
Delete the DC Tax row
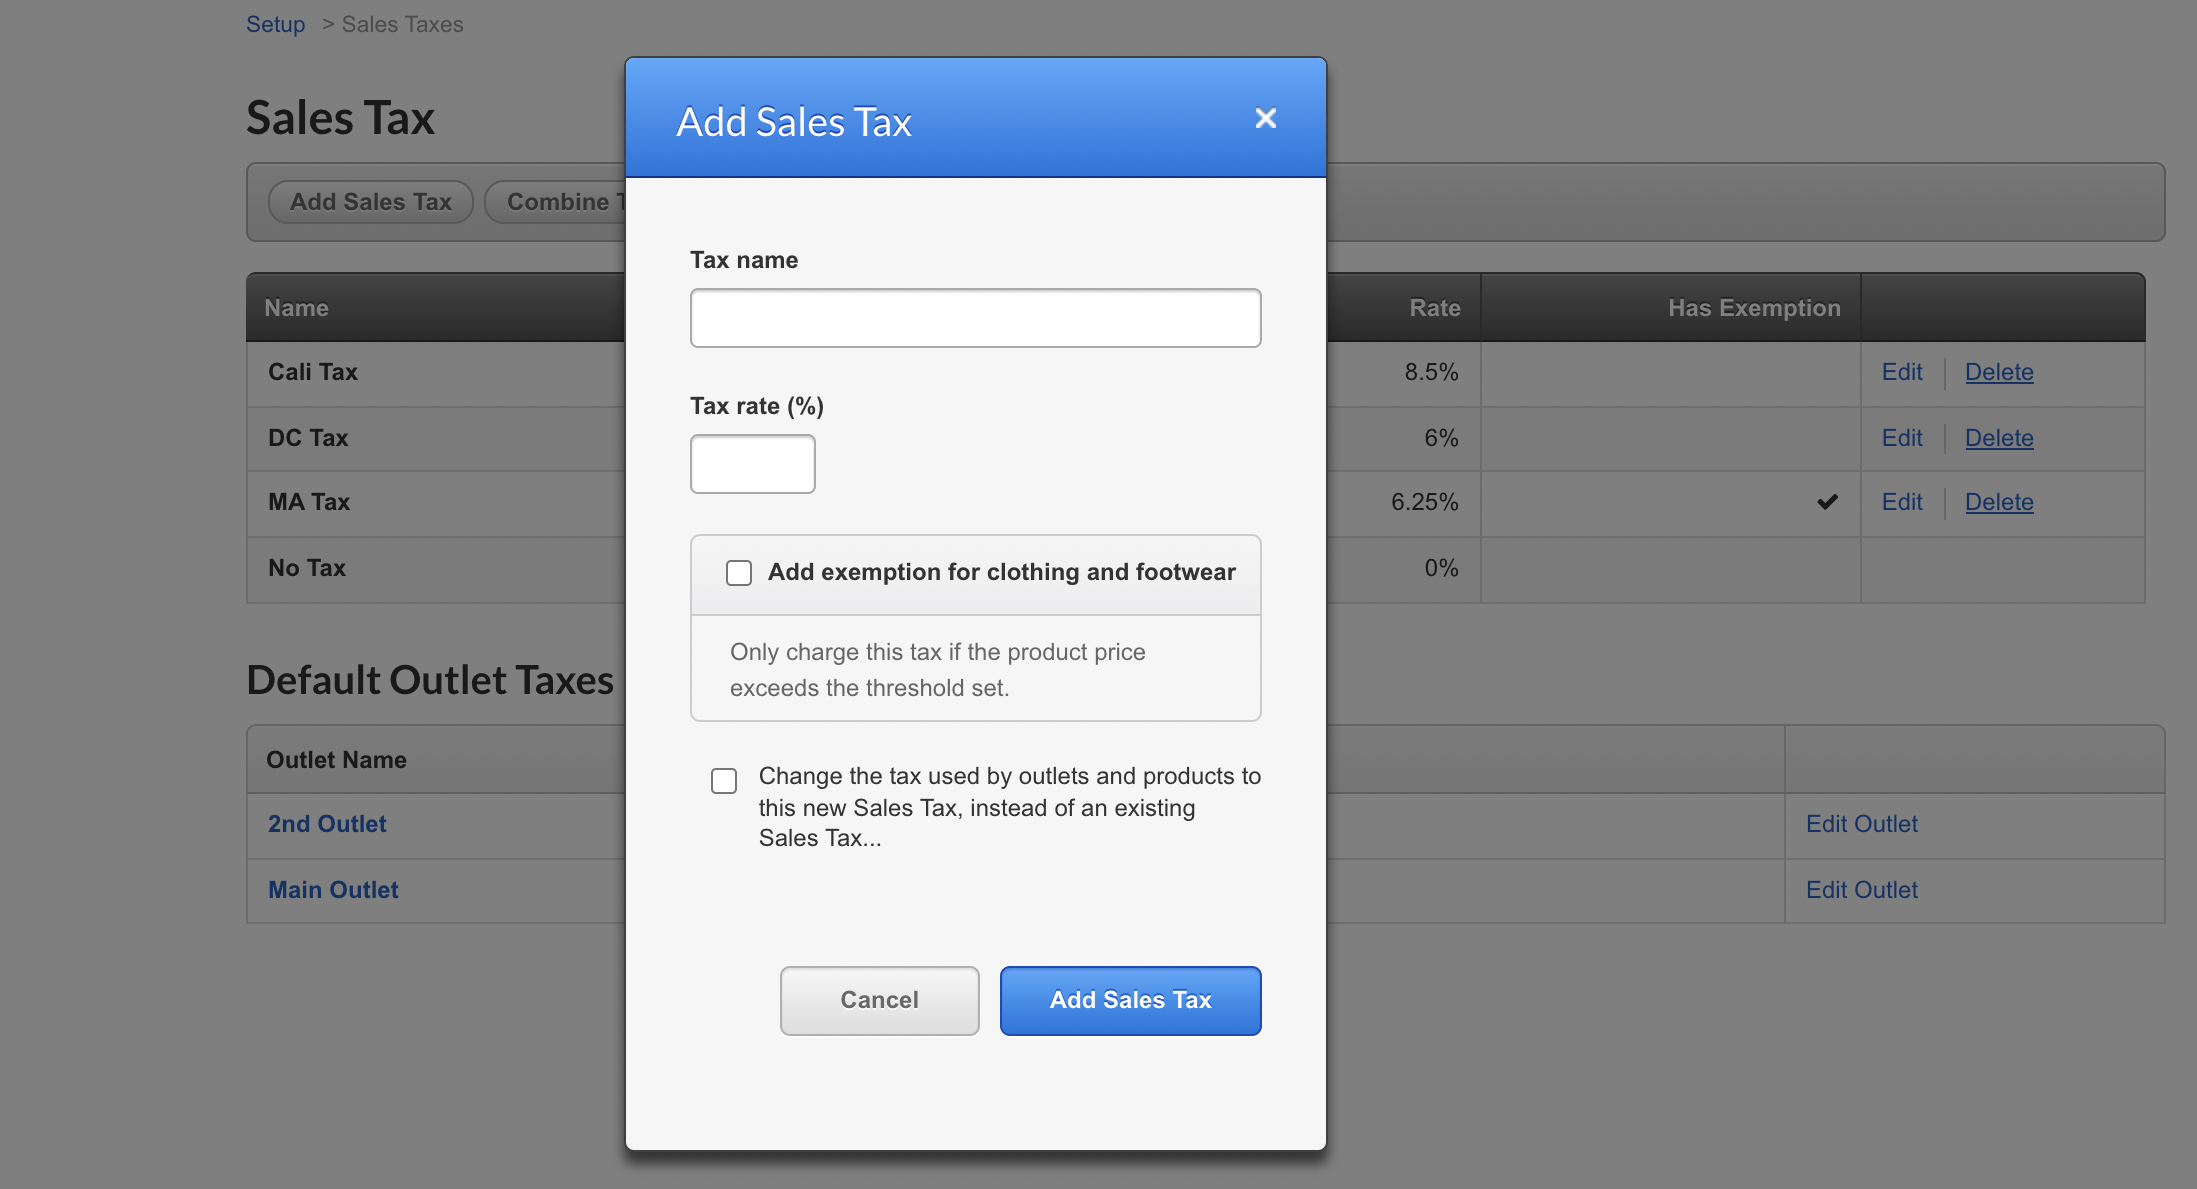coord(1998,438)
